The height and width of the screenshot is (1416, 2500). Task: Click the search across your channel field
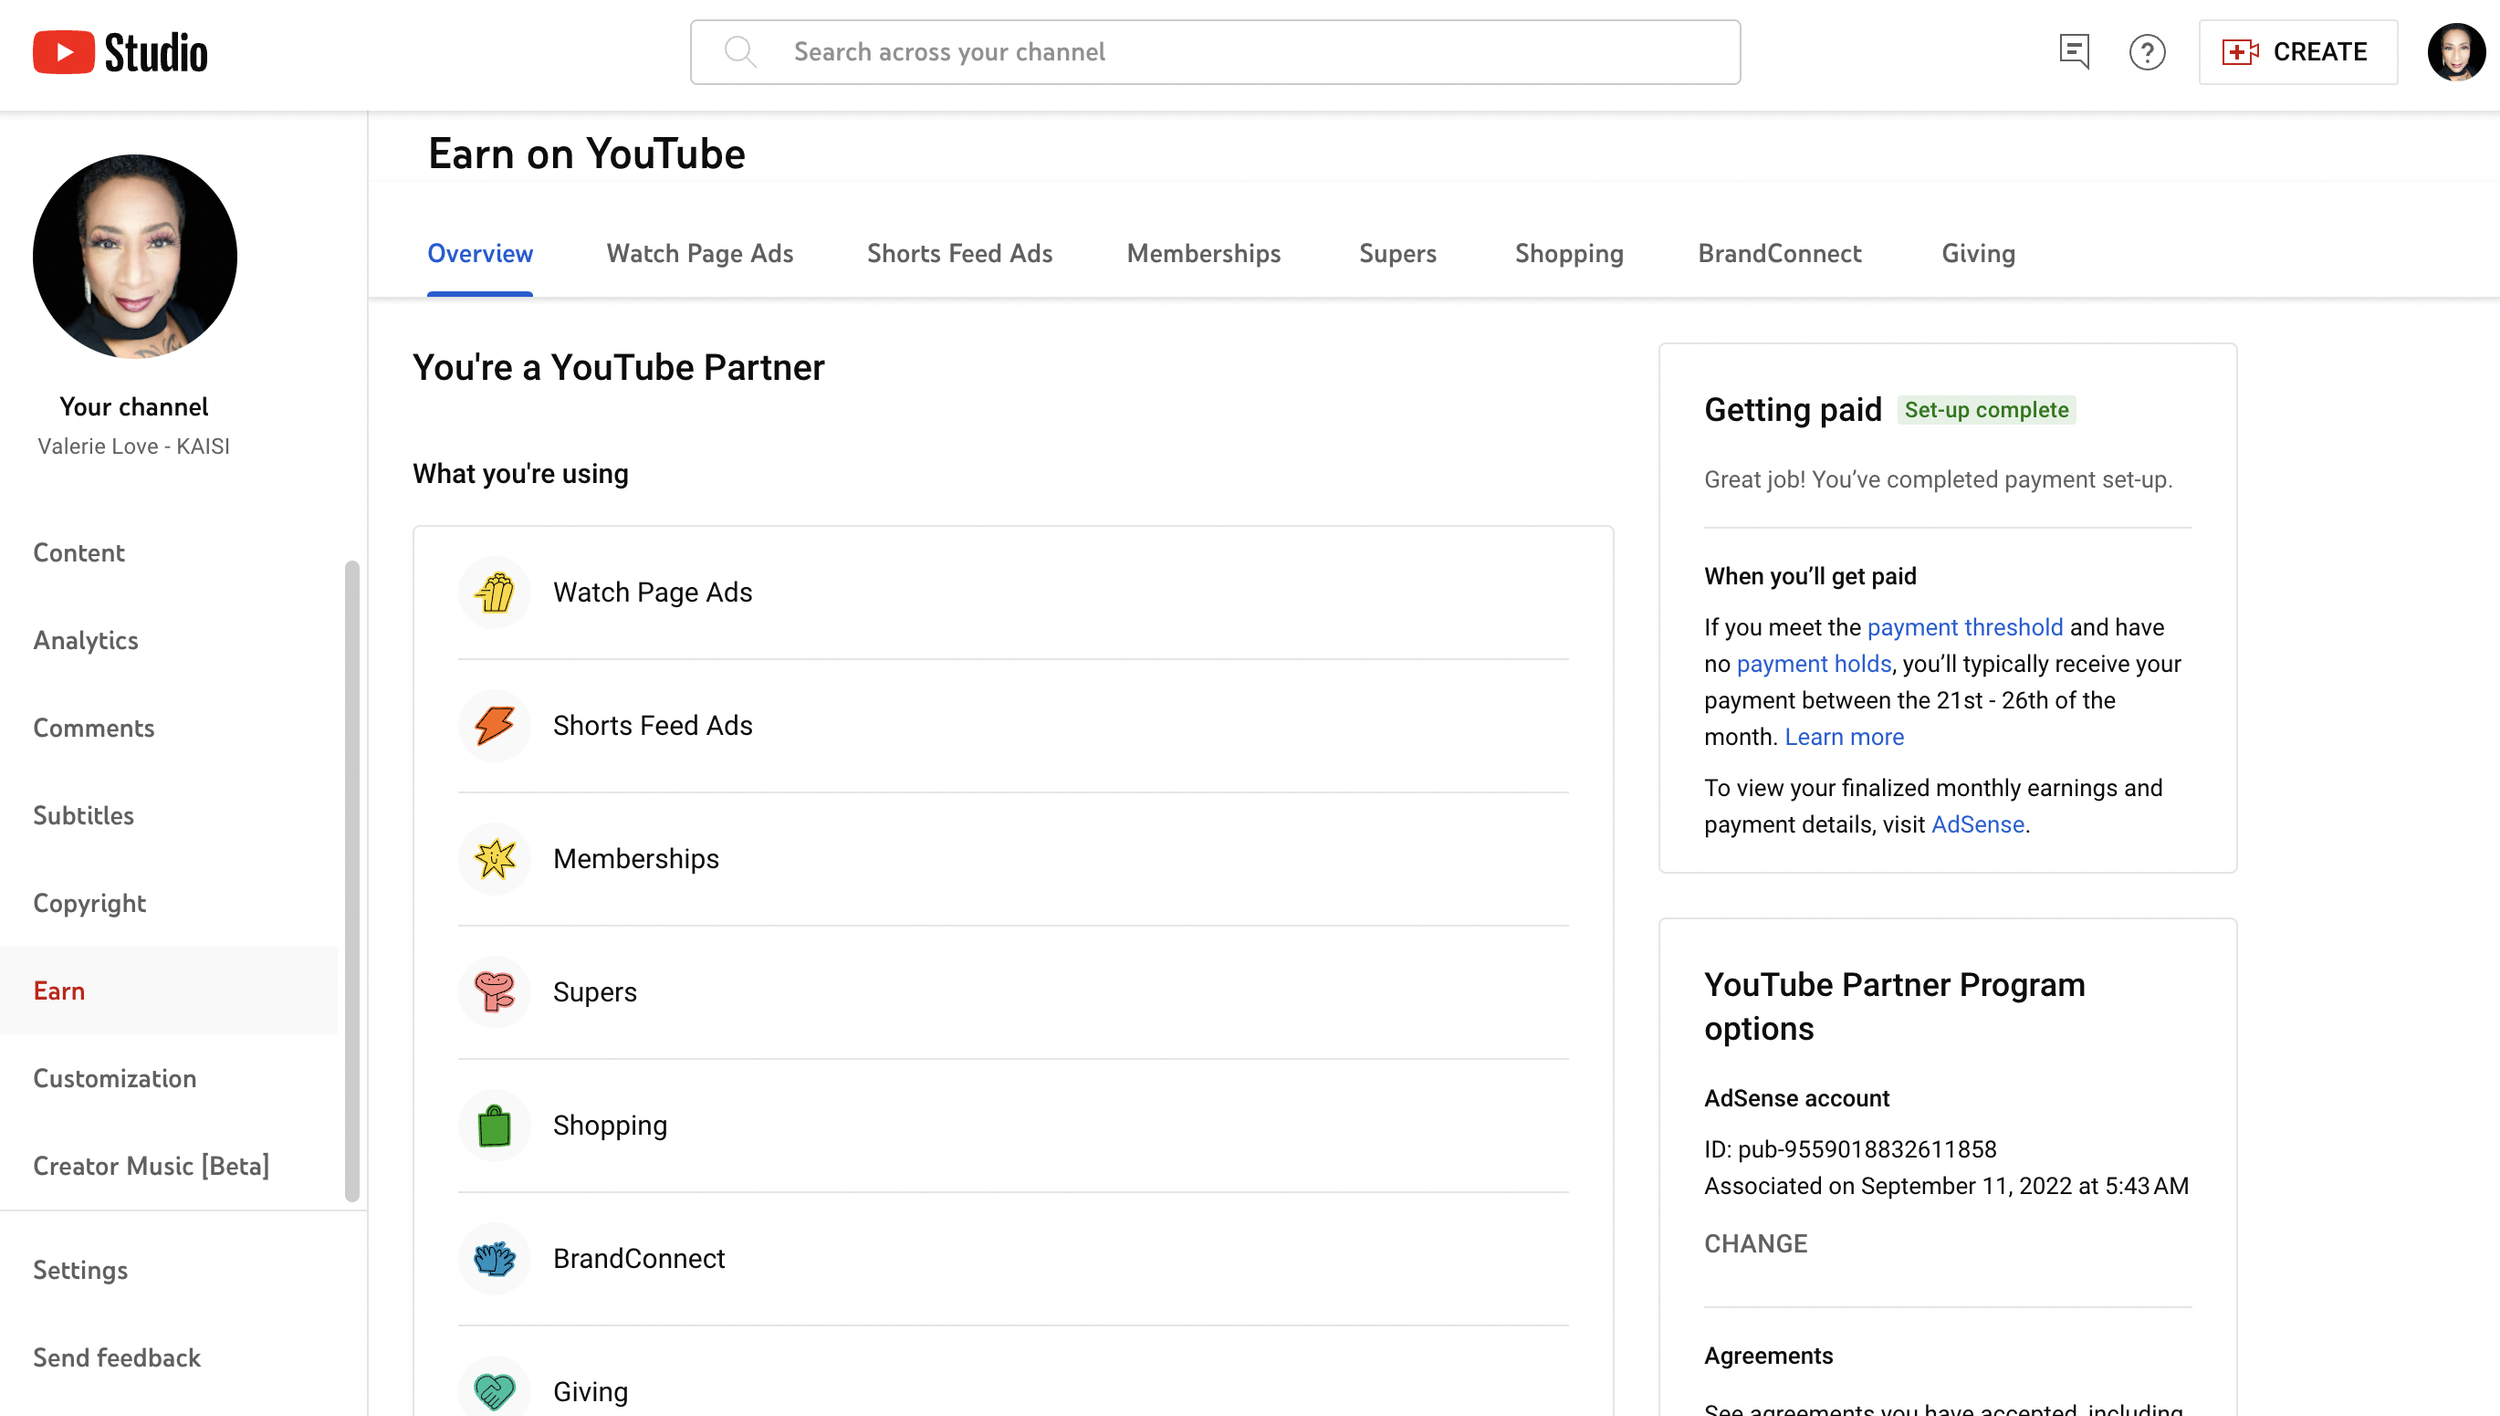(1214, 52)
